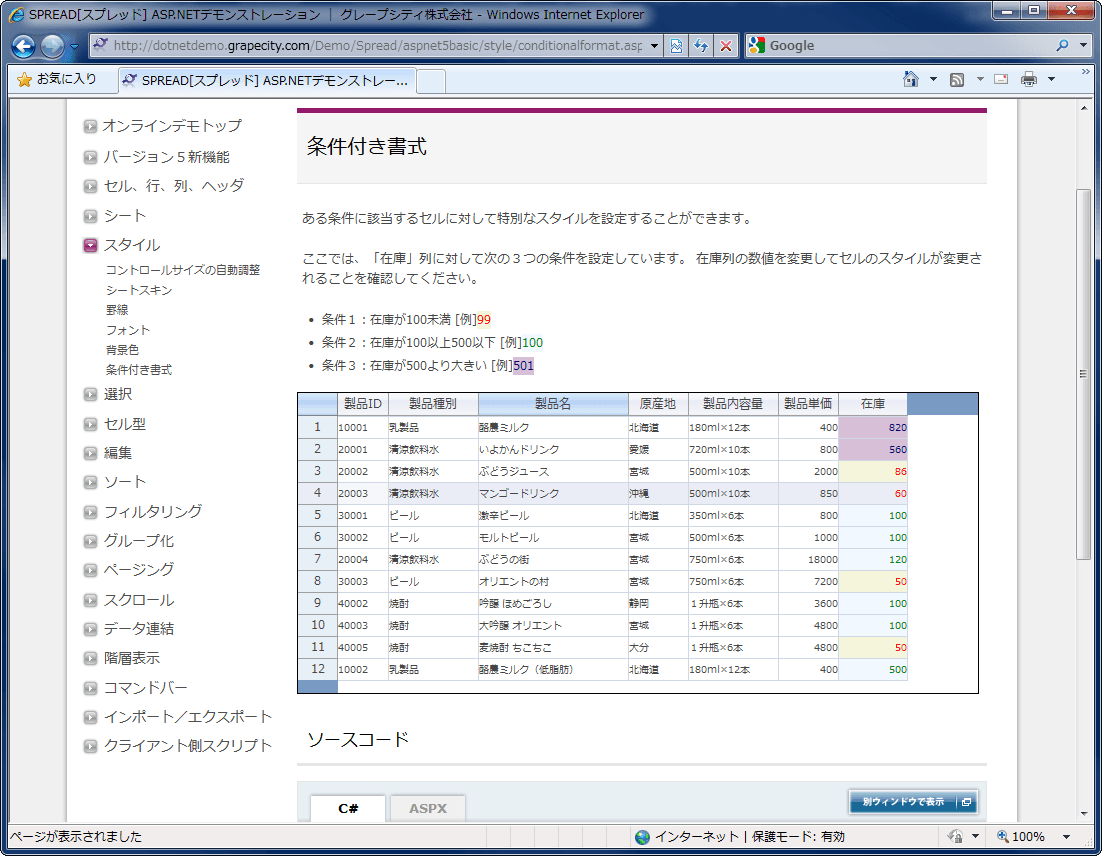Viewport: 1102px width, 856px height.
Task: Open the フォント sidebar link
Action: click(128, 330)
